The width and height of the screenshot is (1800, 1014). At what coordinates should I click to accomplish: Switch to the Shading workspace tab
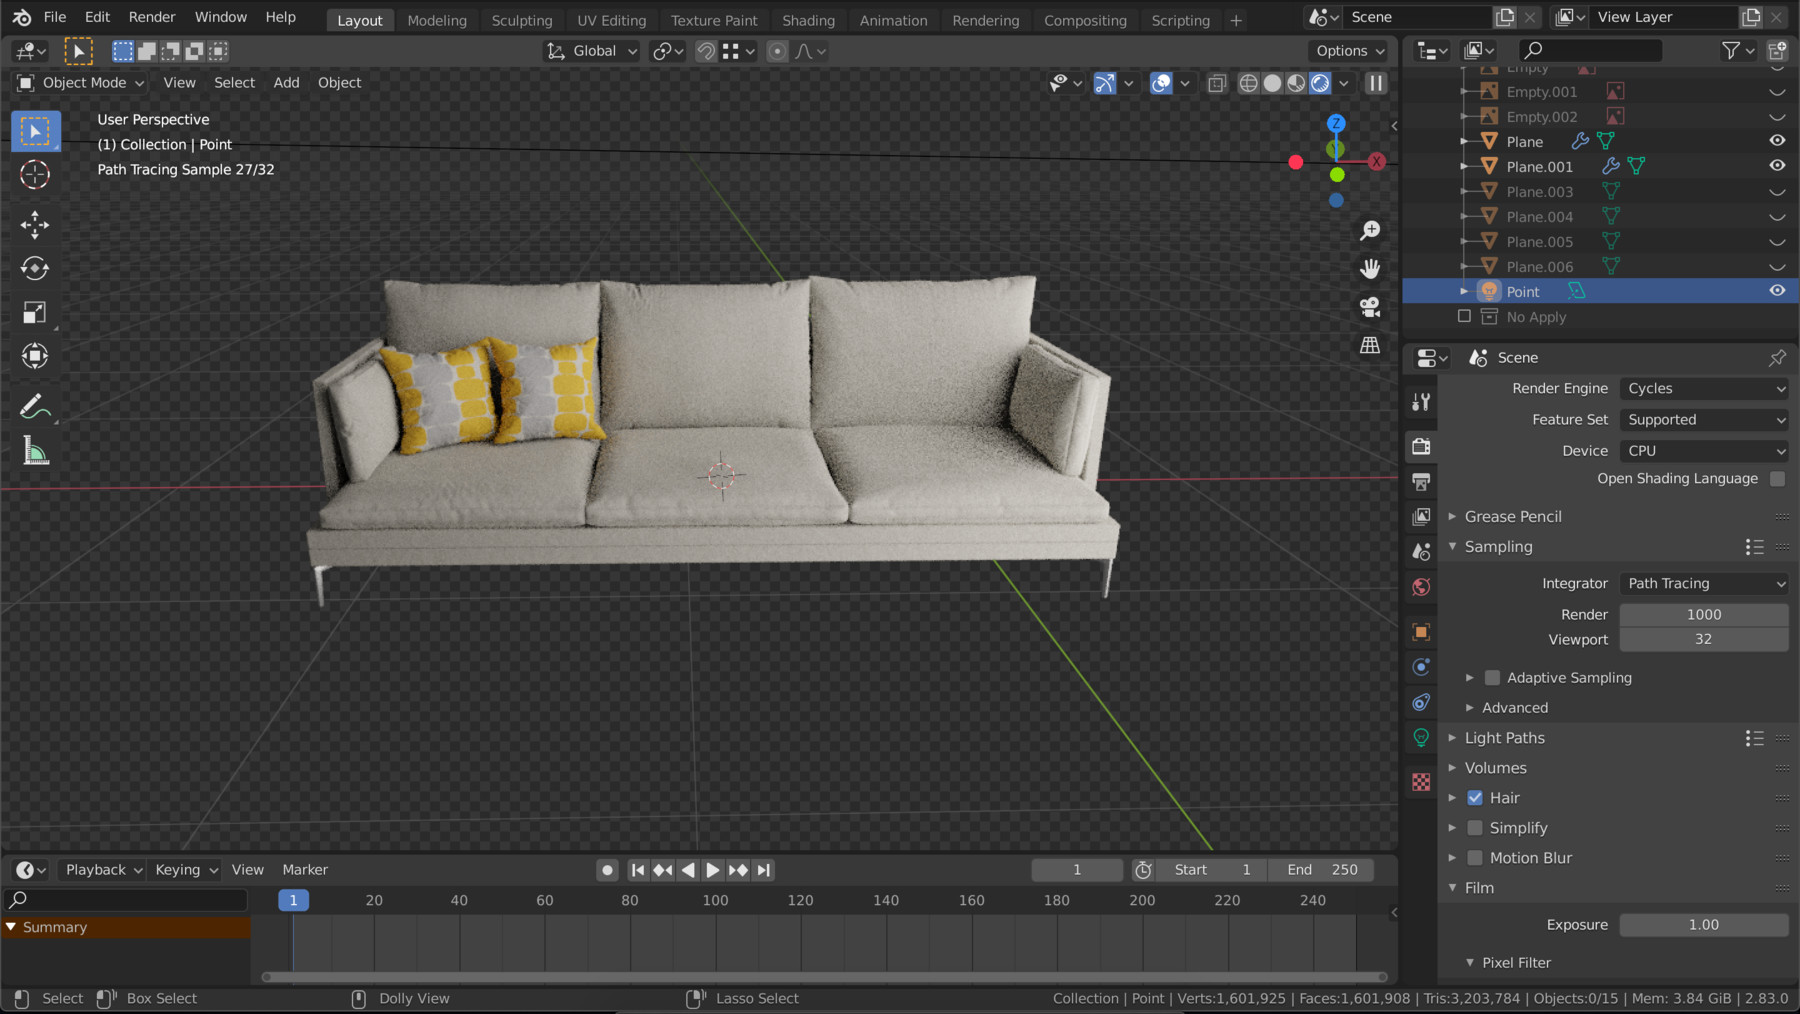pos(808,20)
